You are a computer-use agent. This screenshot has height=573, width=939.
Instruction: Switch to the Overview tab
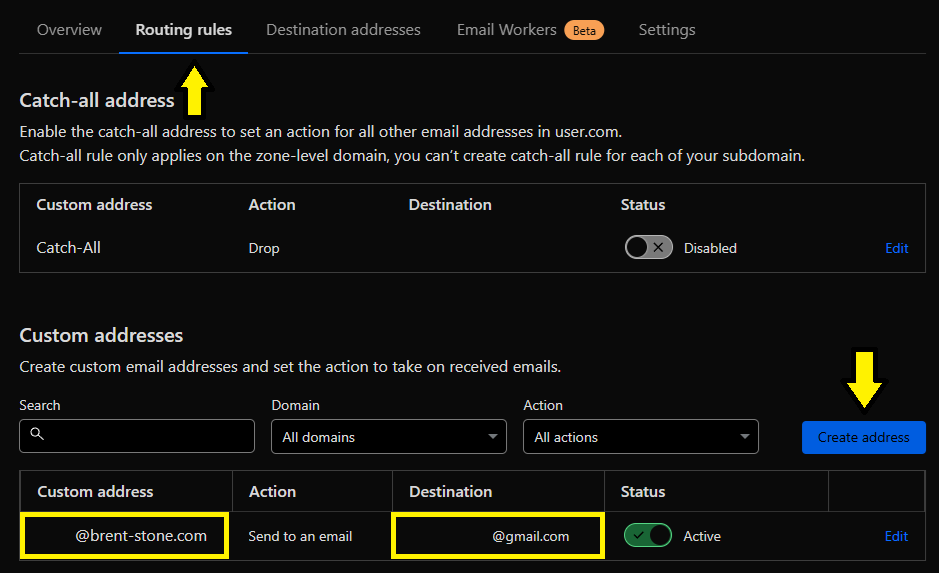[69, 30]
